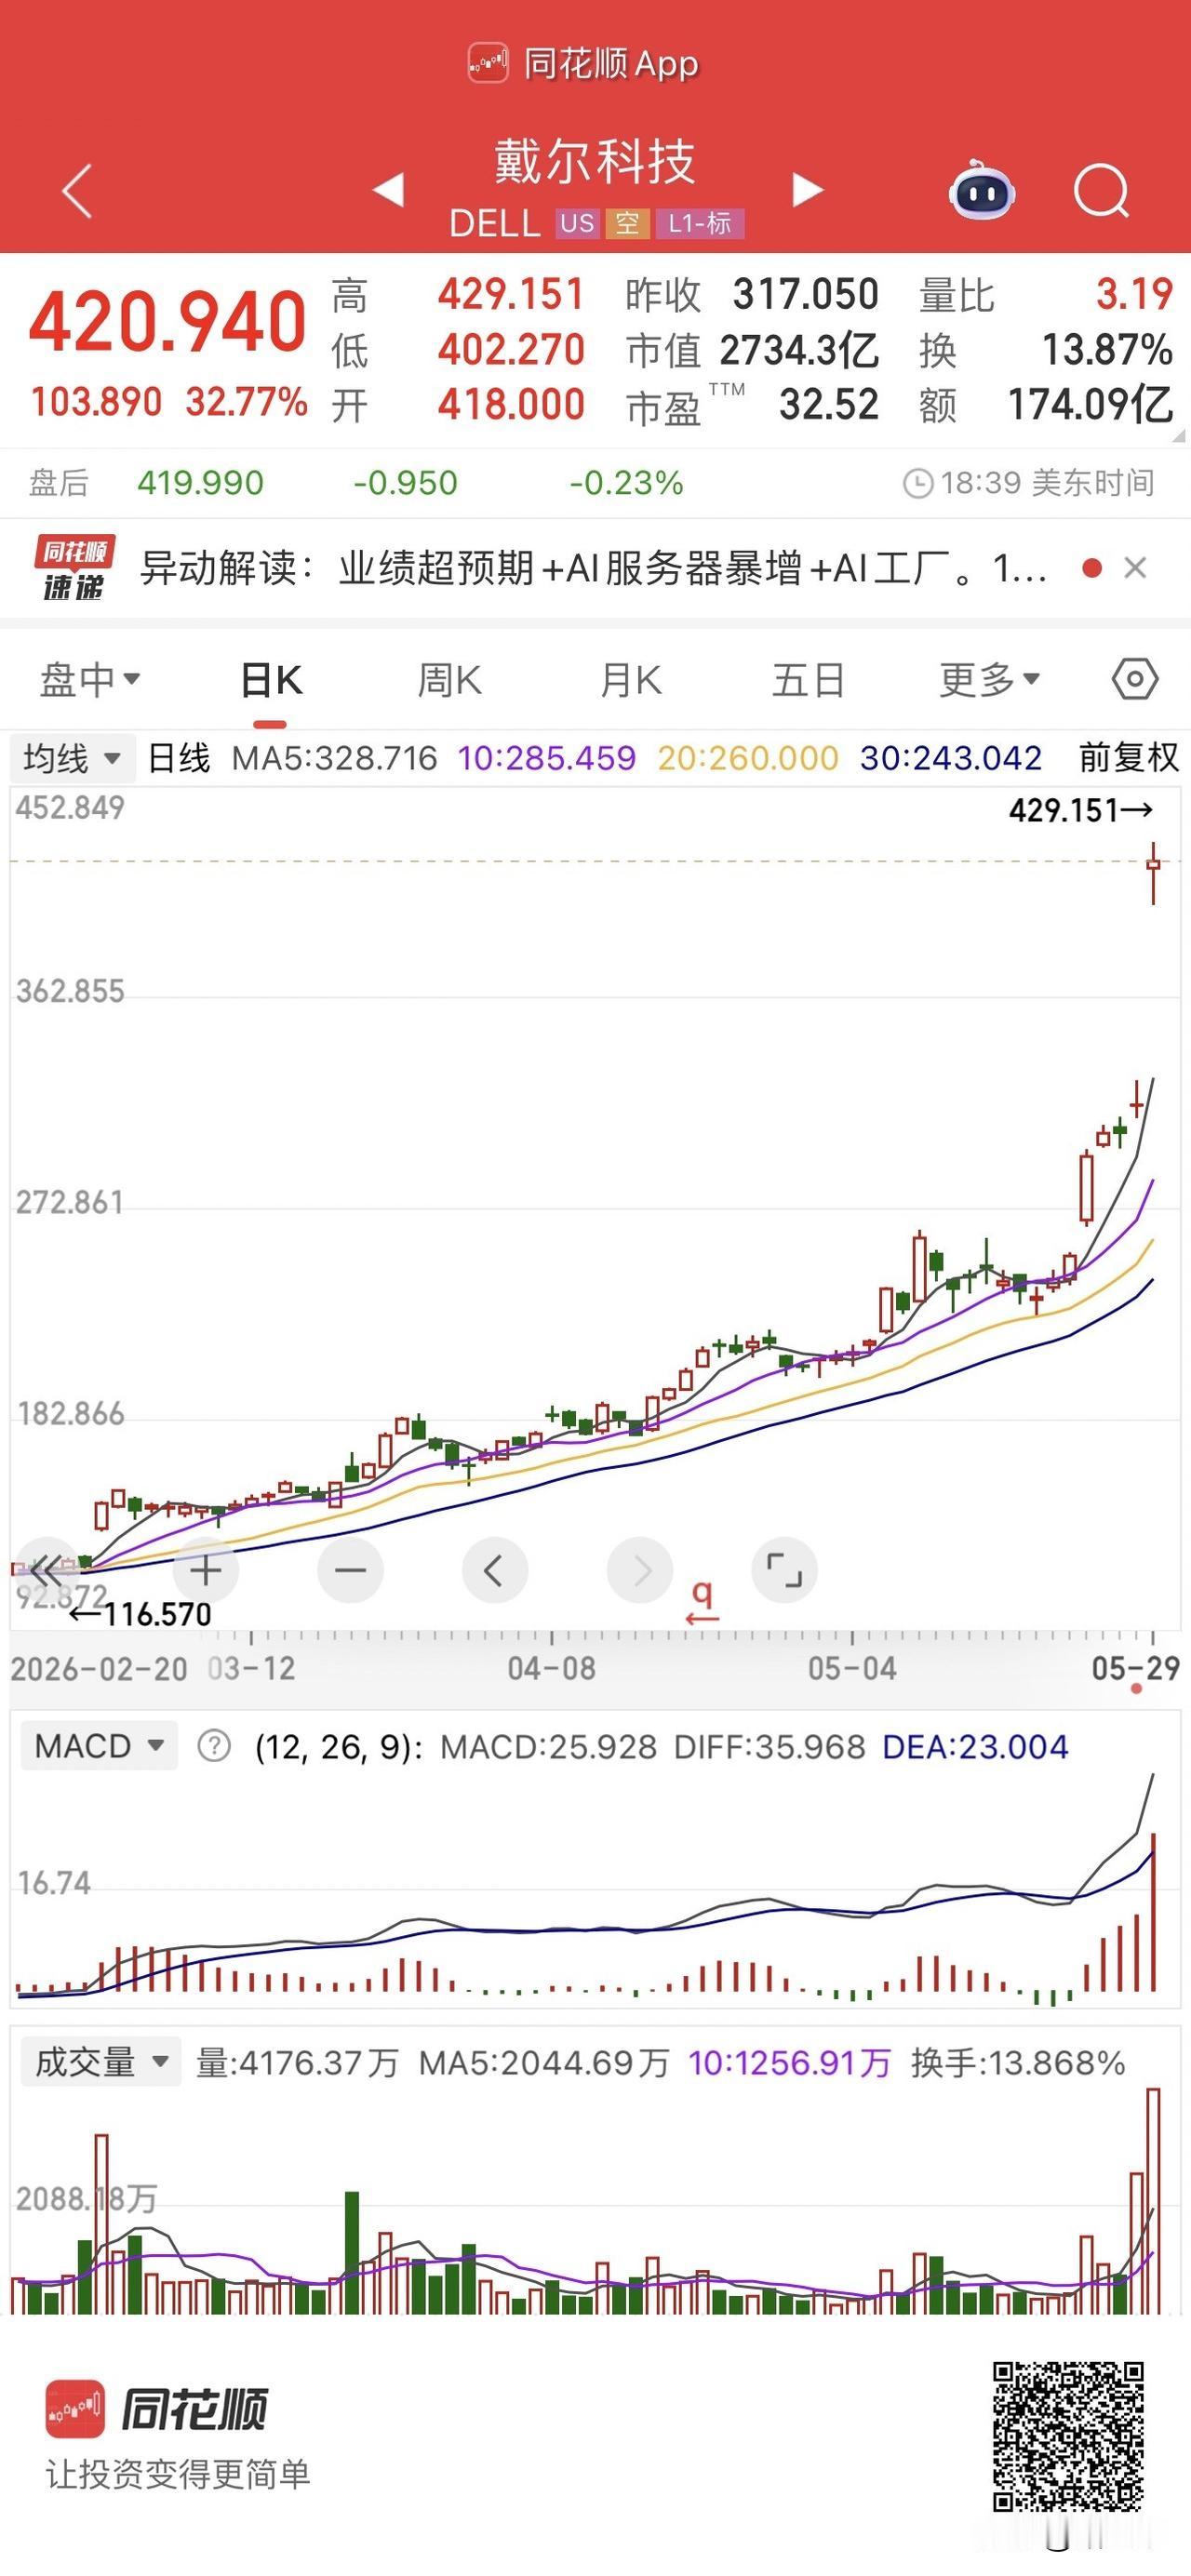Tap the 日线 label
The height and width of the screenshot is (2576, 1191).
179,758
